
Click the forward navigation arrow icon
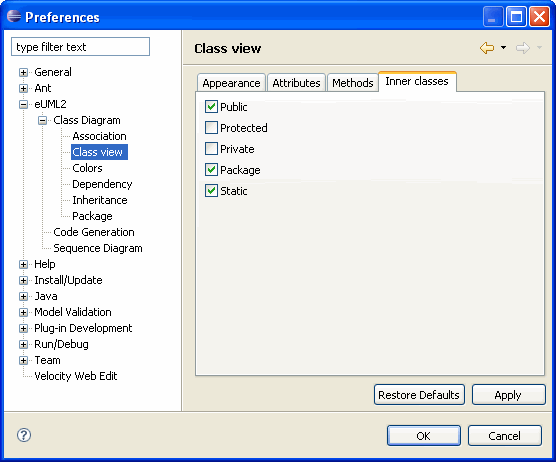(x=523, y=48)
